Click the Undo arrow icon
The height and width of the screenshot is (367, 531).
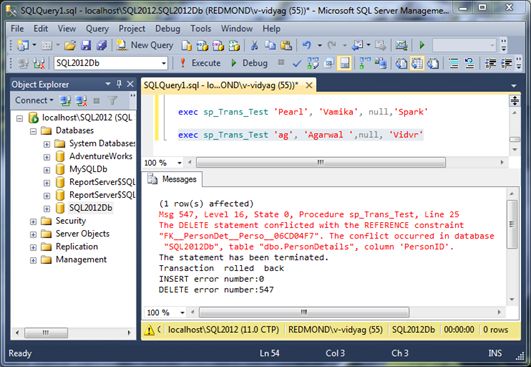[307, 45]
